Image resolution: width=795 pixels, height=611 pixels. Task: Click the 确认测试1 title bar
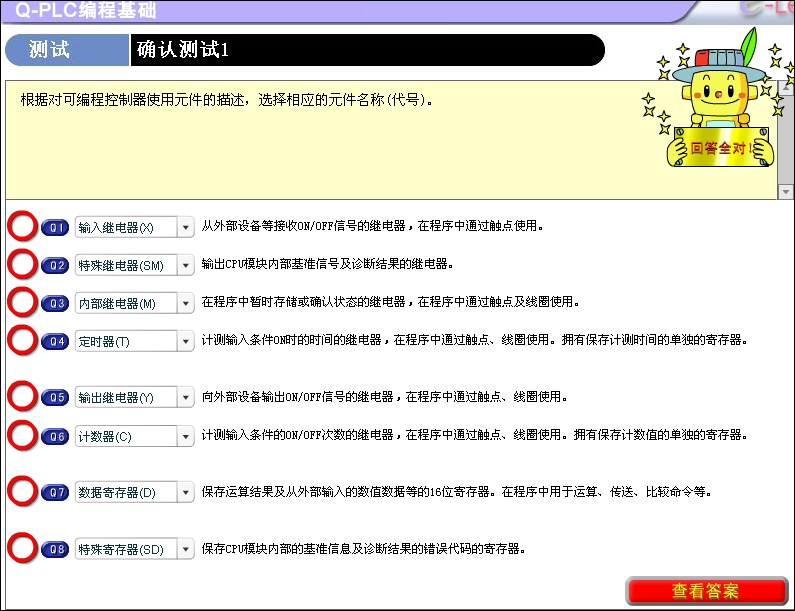(x=365, y=50)
